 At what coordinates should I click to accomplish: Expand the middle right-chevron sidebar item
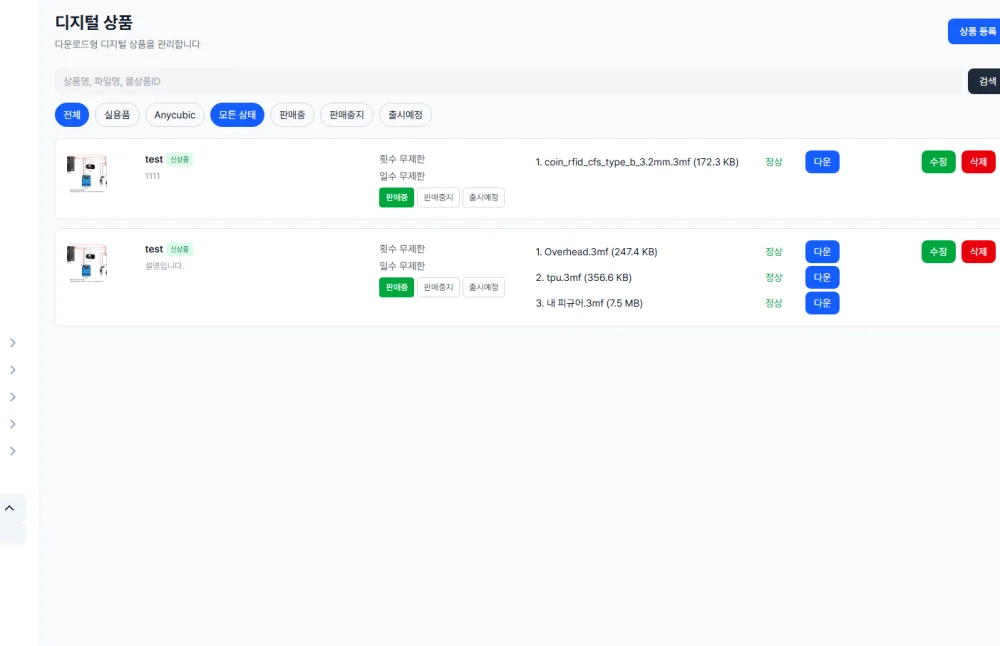(13, 397)
